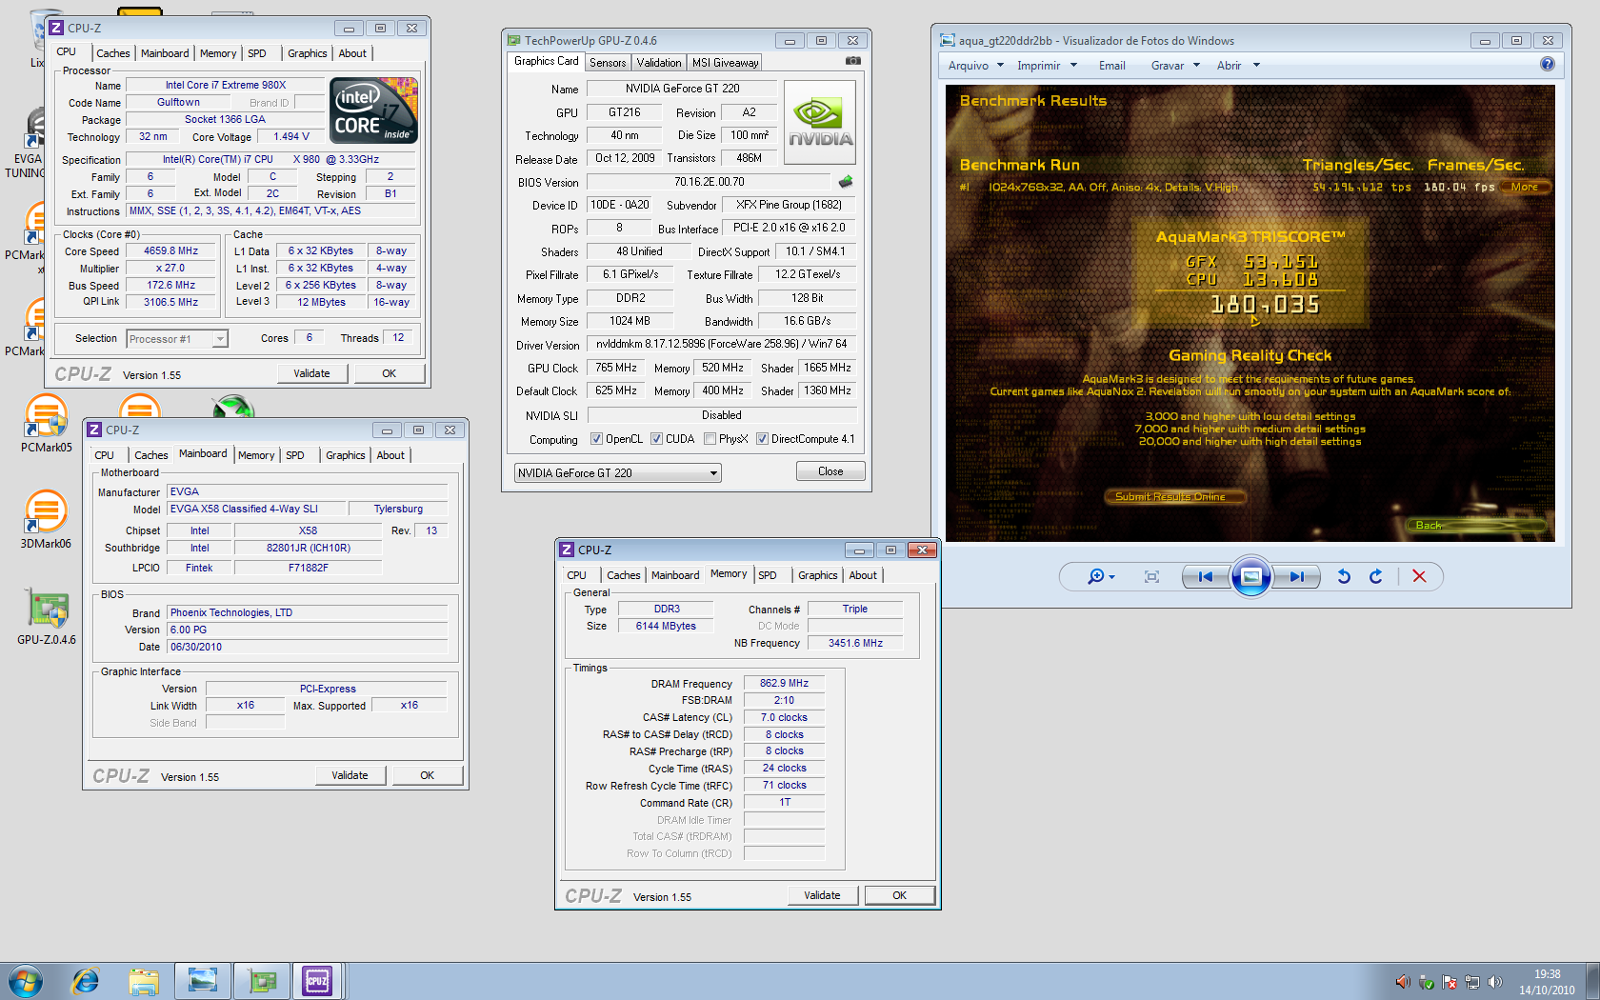Open the PCMark05 desktop shortcut

46,423
